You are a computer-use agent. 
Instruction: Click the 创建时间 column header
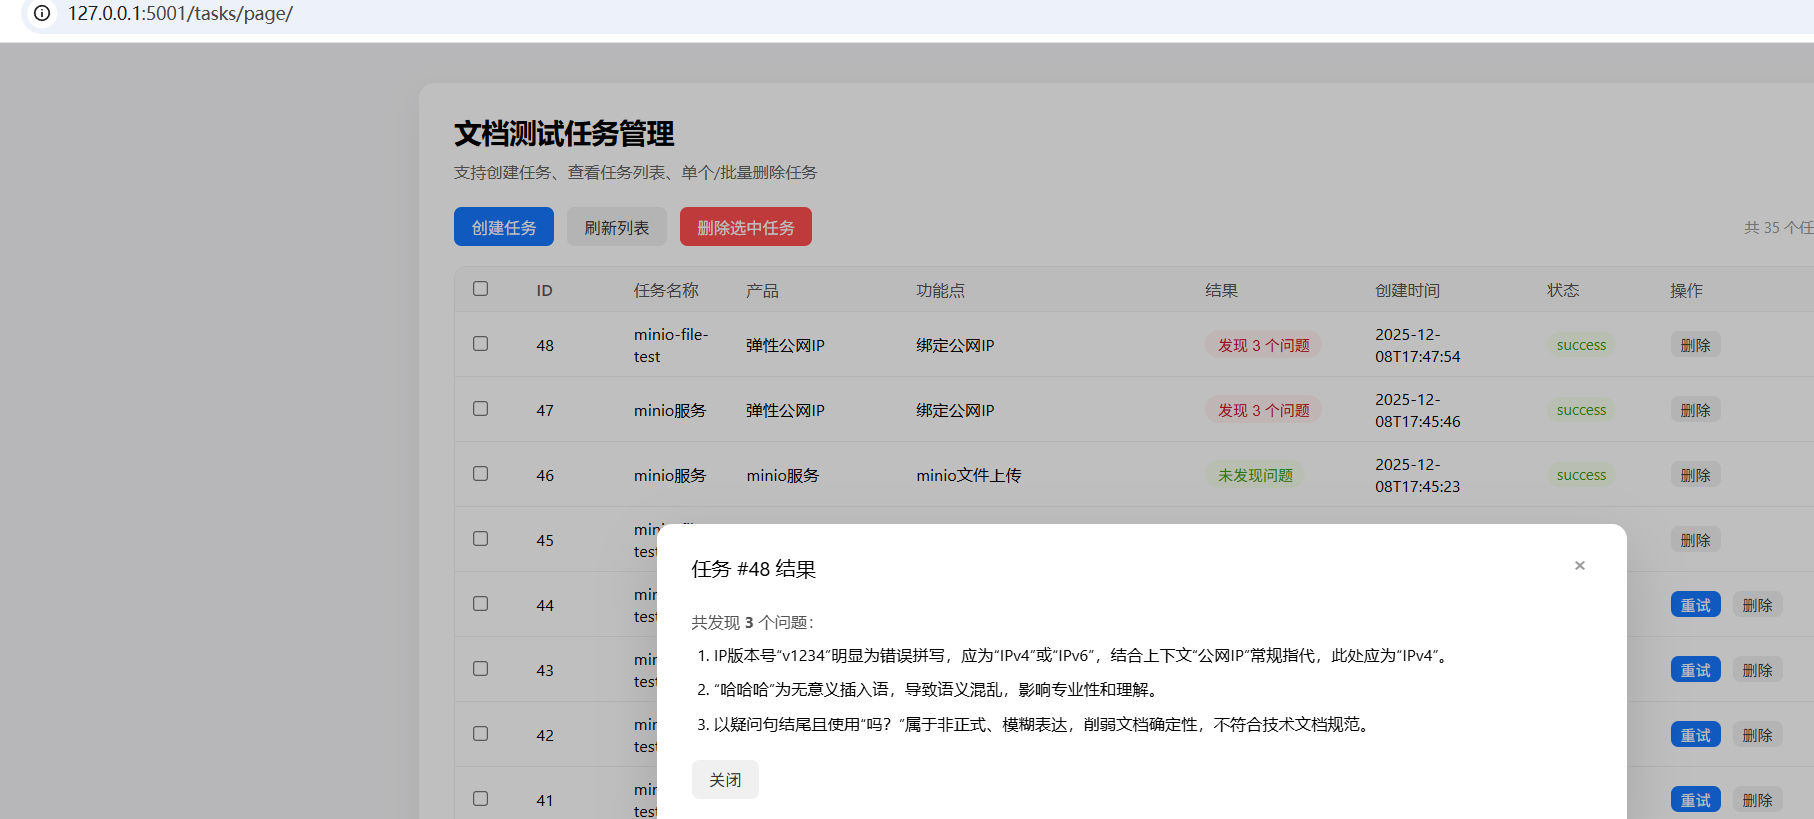(x=1407, y=290)
